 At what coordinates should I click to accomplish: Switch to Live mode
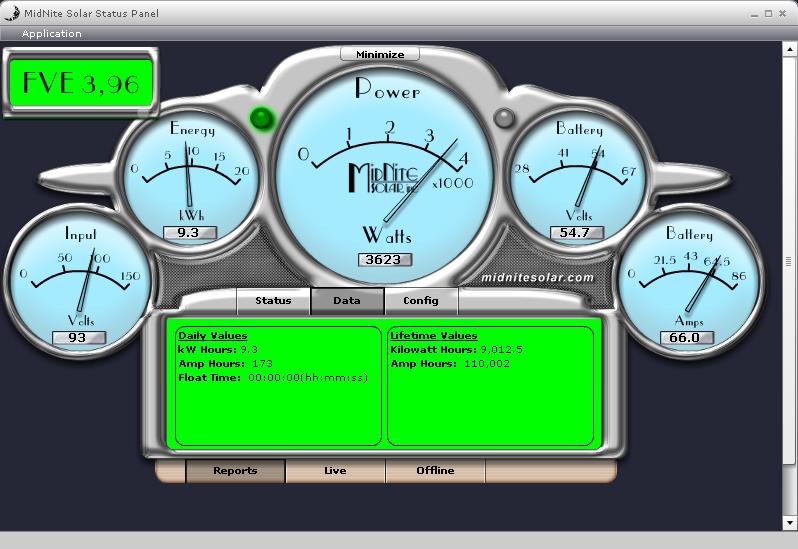click(335, 470)
